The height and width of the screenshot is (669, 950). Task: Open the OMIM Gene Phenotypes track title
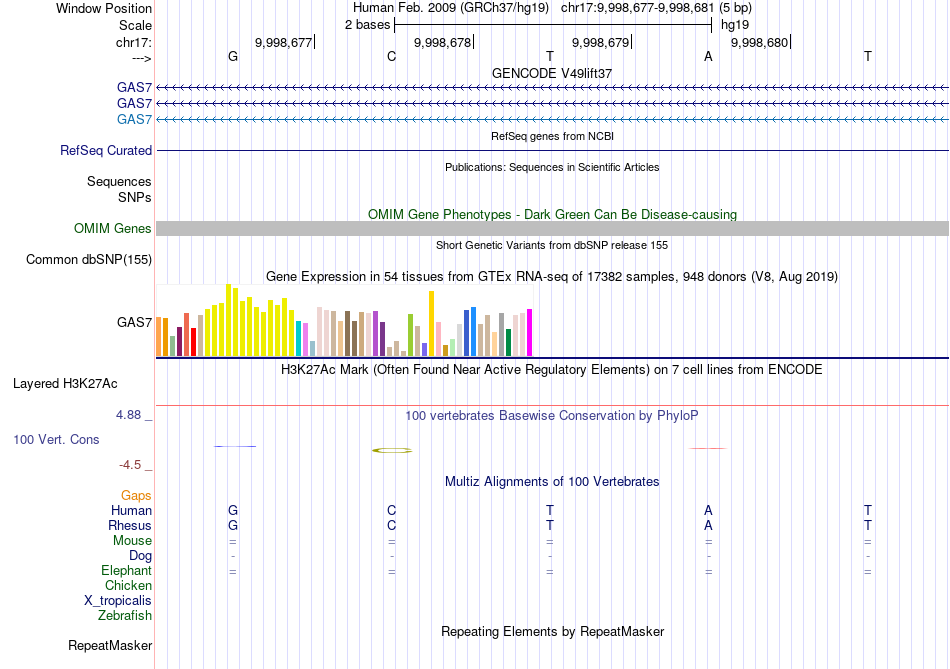tap(552, 215)
